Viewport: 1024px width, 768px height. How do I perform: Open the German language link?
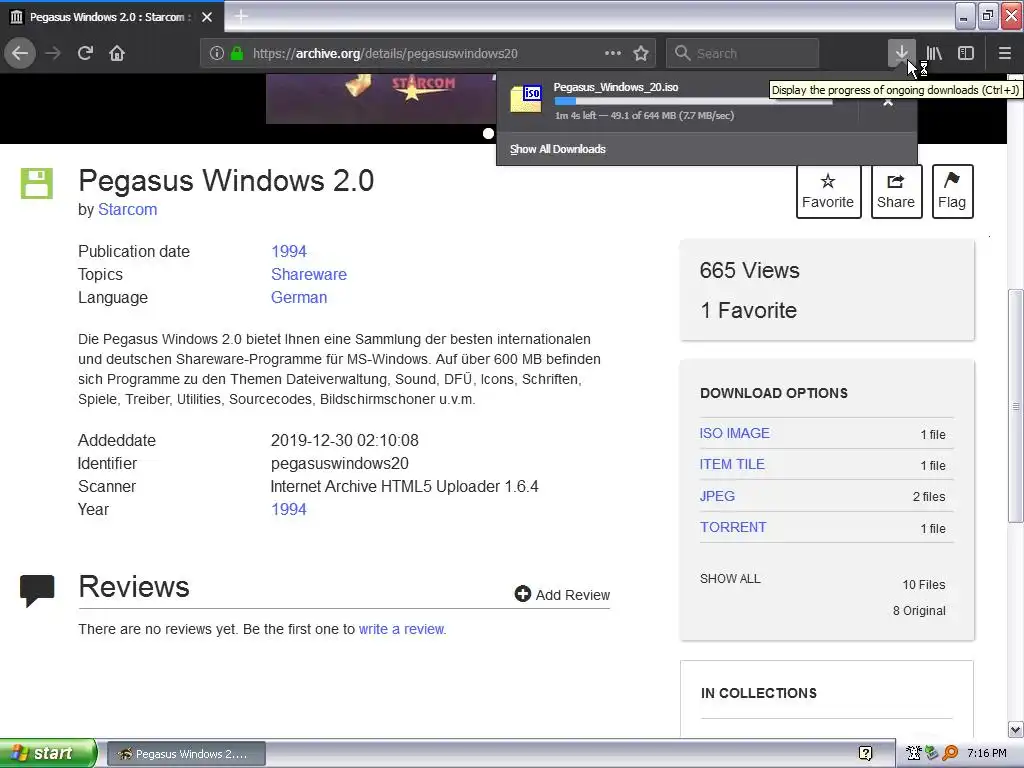299,297
